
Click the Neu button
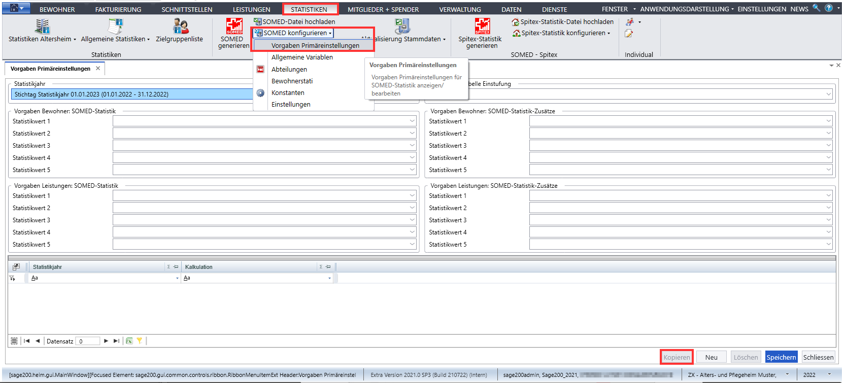click(x=712, y=357)
